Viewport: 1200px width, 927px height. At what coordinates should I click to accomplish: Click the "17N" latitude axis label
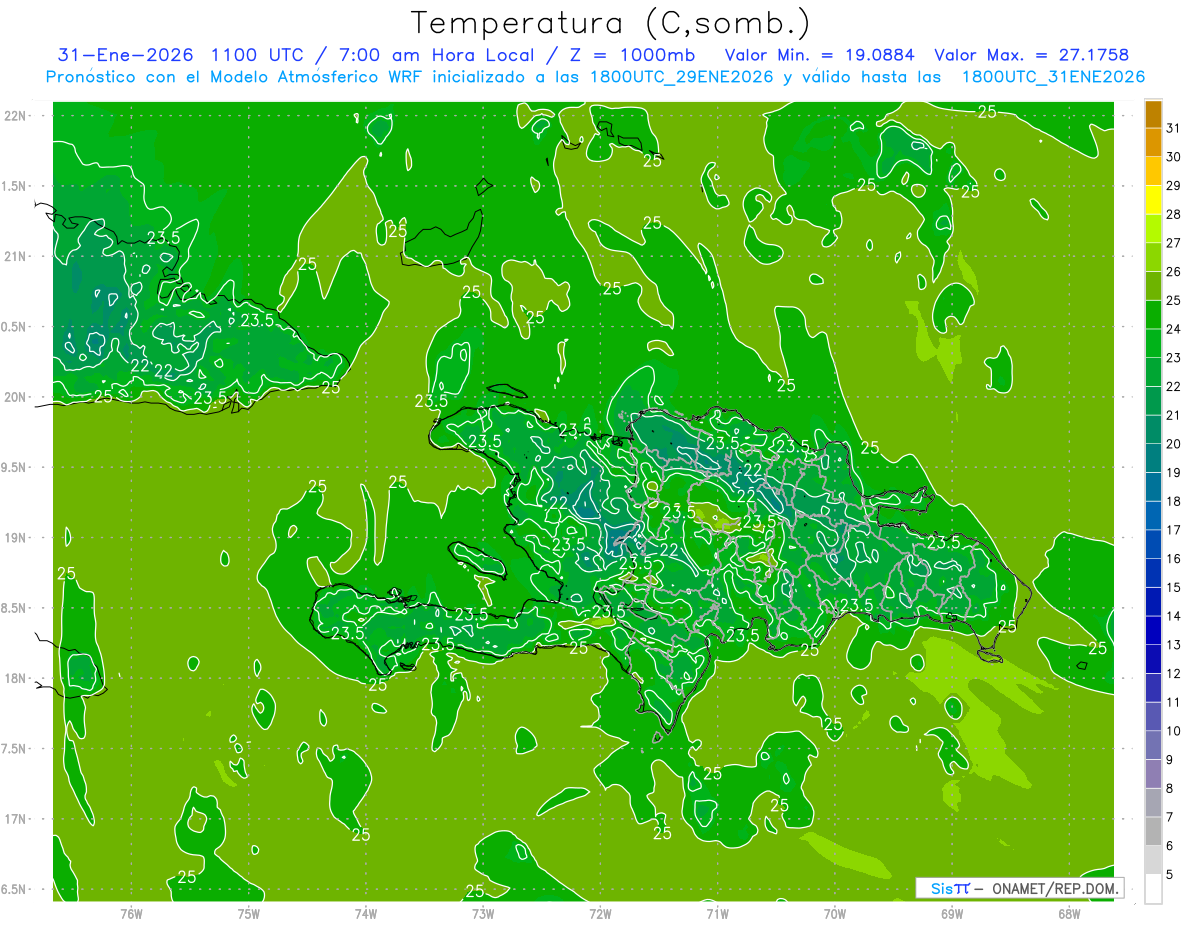(14, 819)
